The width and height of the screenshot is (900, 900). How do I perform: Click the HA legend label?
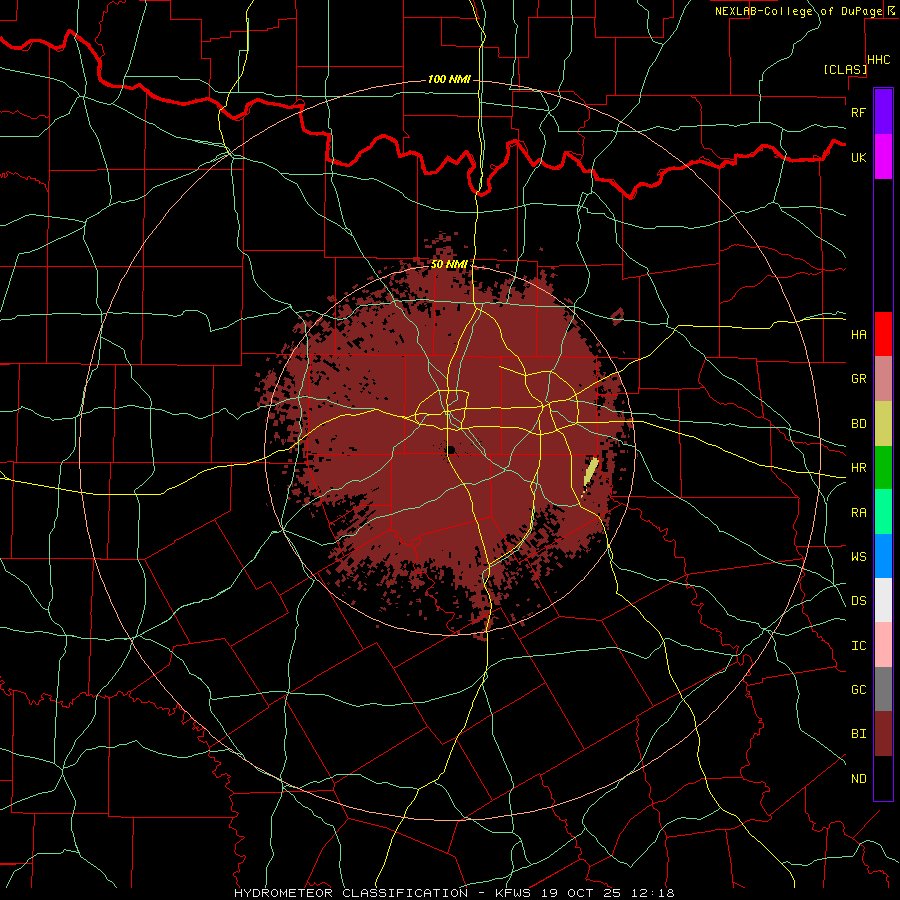click(858, 334)
